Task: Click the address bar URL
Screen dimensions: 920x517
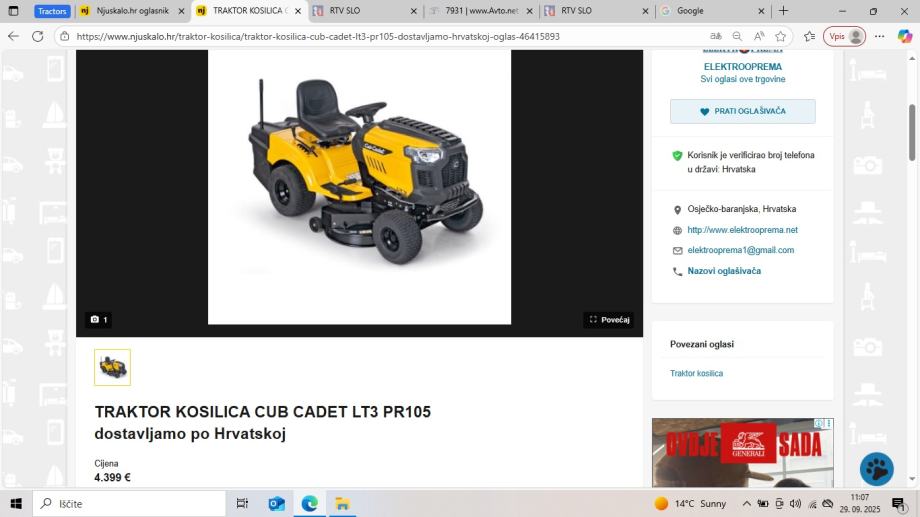Action: pos(318,36)
